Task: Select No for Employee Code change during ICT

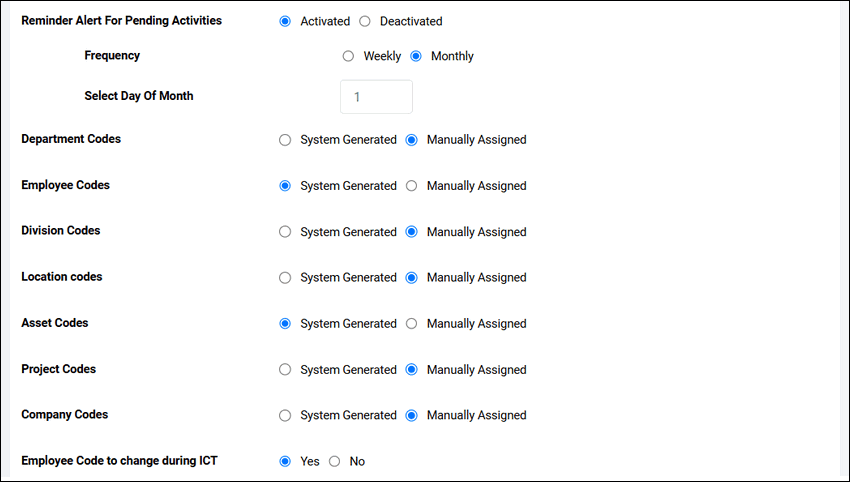Action: [x=334, y=461]
